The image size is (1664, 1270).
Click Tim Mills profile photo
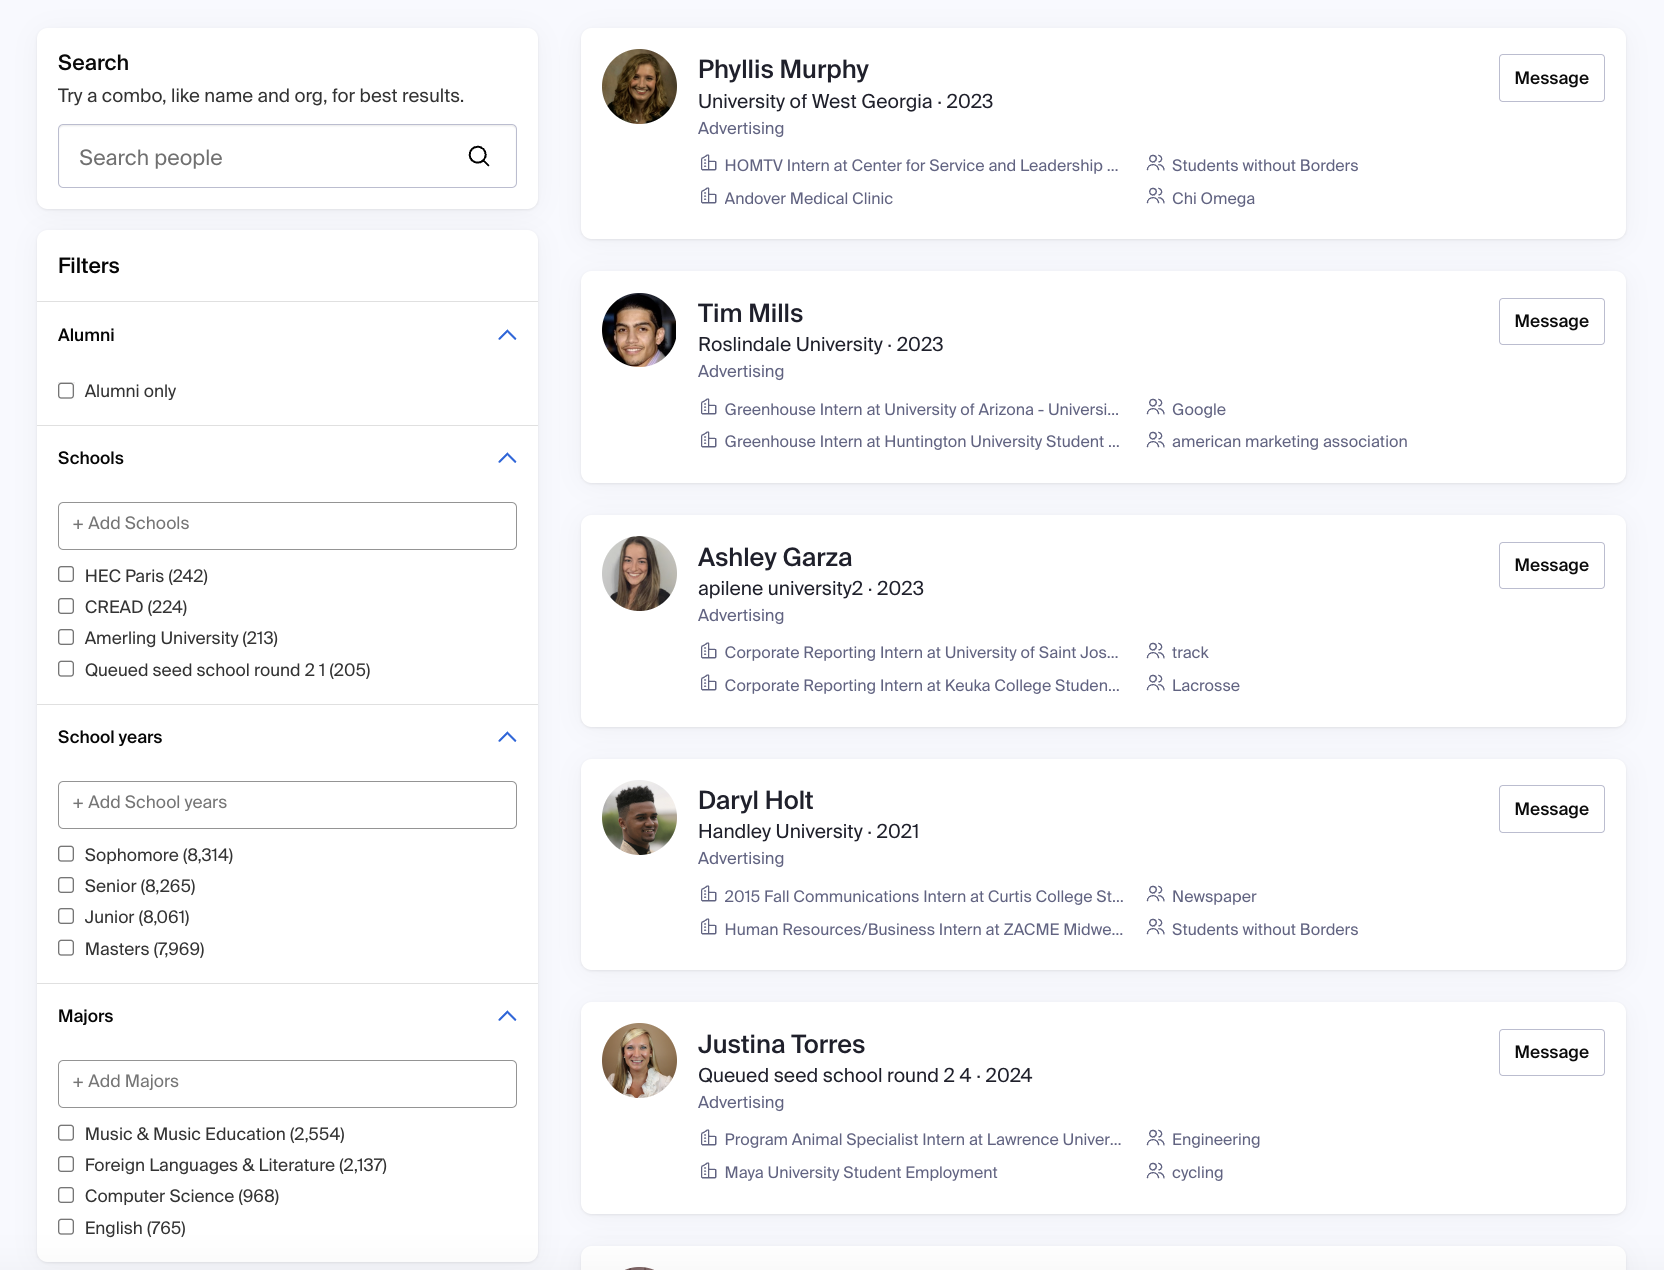coord(638,329)
